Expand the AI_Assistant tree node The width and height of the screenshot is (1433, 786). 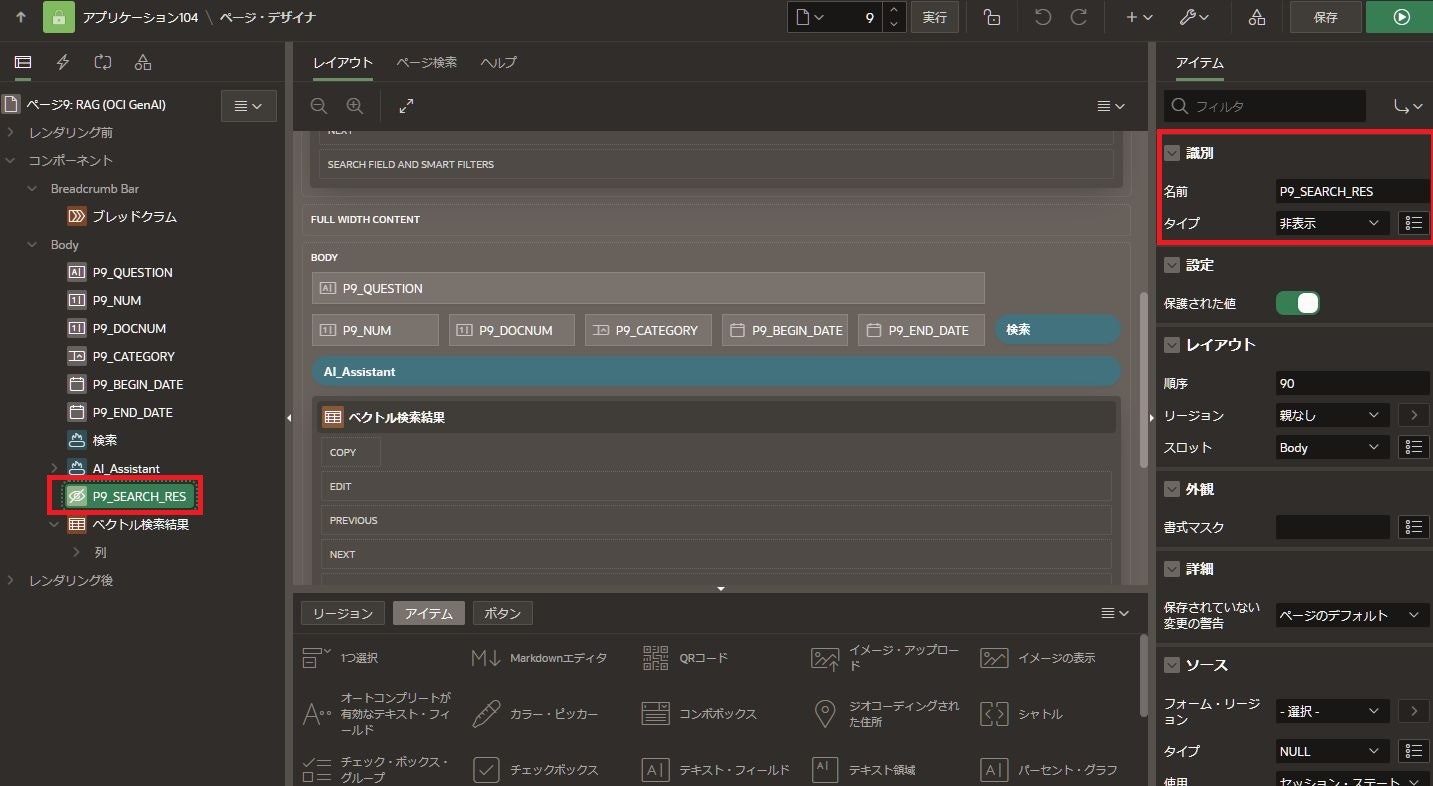(54, 468)
